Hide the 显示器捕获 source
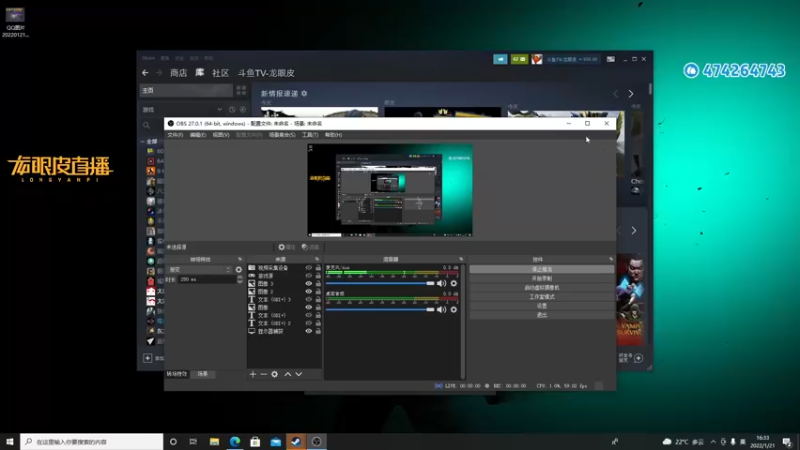The height and width of the screenshot is (450, 800). (x=309, y=331)
